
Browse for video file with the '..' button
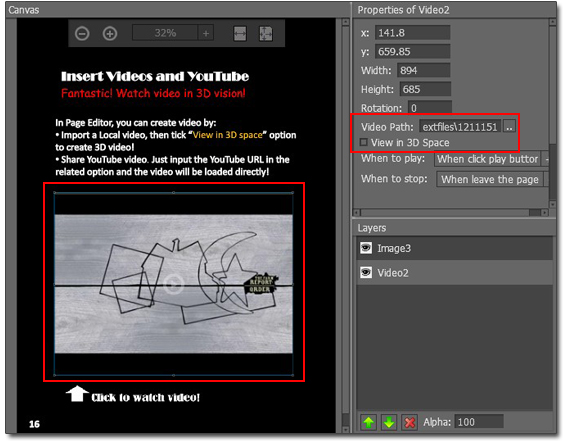coord(509,127)
